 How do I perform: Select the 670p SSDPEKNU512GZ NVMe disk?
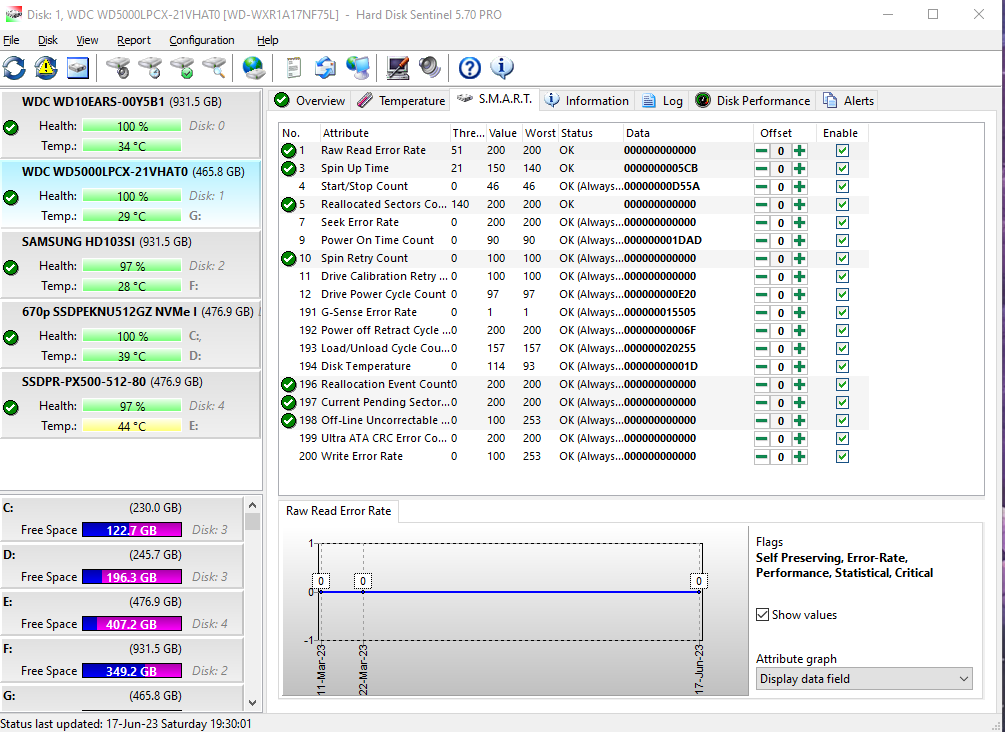pyautogui.click(x=130, y=334)
